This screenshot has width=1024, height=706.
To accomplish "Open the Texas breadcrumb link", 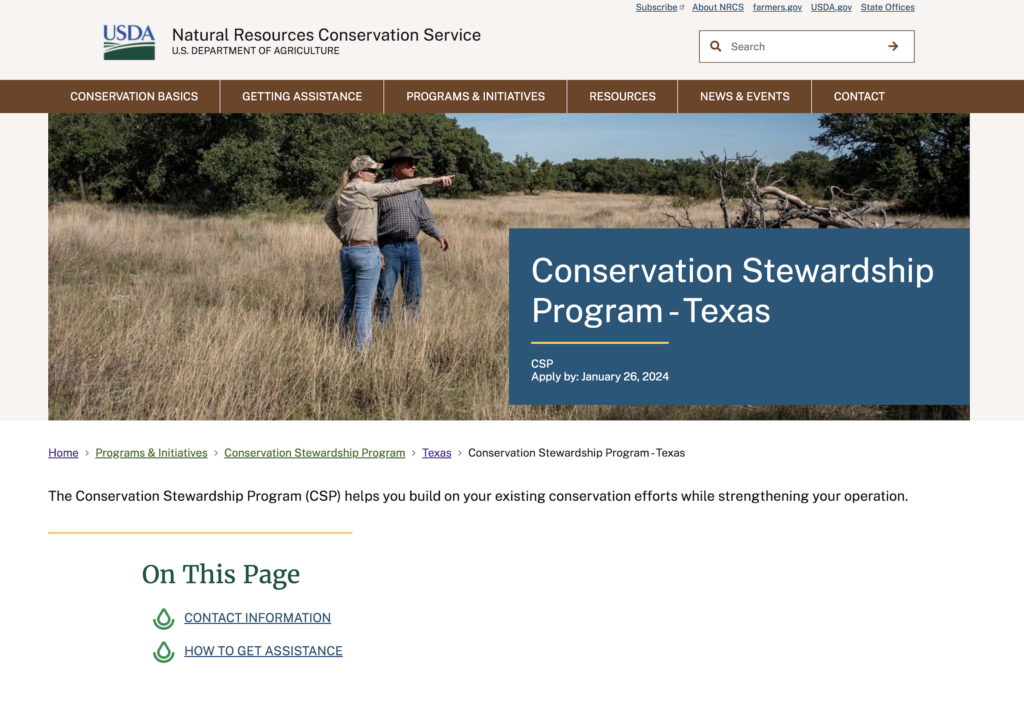I will click(x=437, y=452).
